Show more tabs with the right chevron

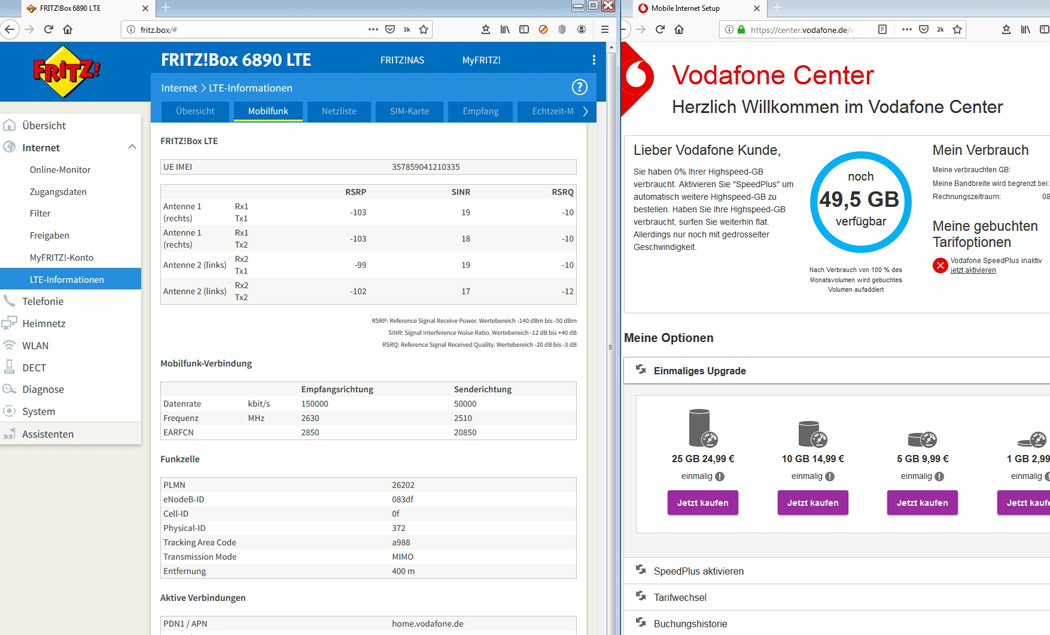(x=585, y=111)
